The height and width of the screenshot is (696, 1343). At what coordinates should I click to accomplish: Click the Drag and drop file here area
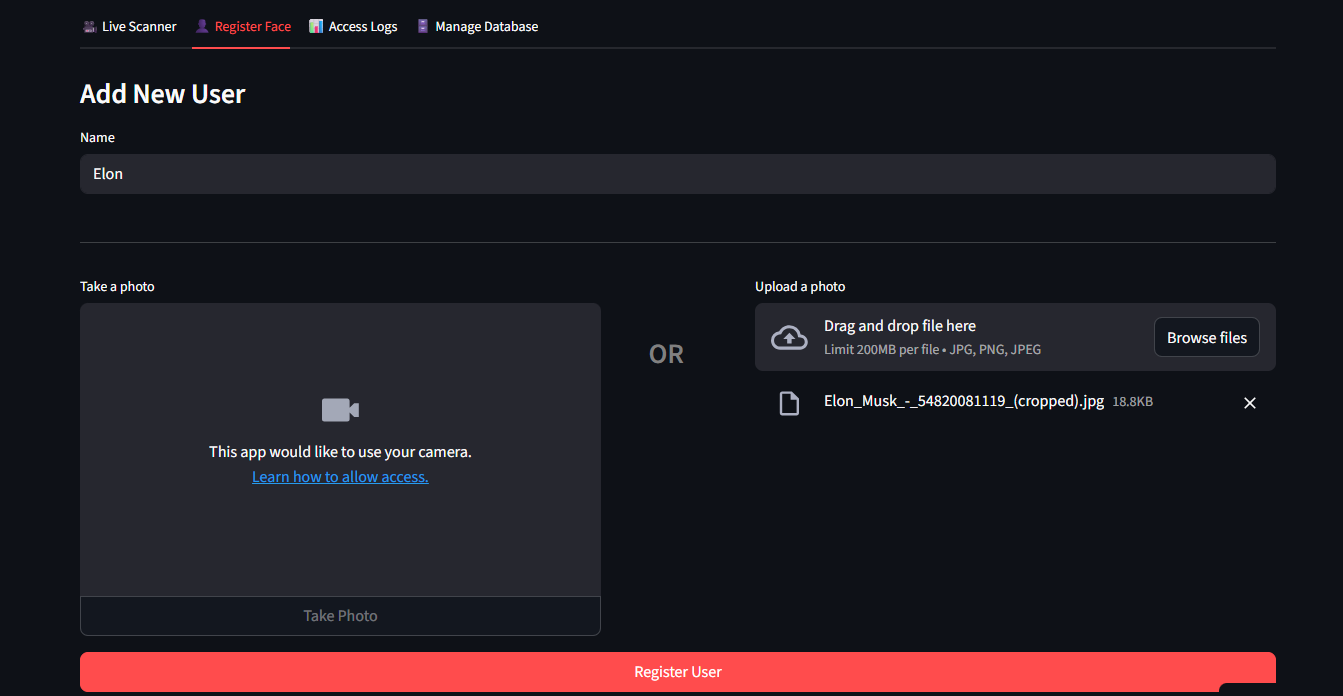click(x=1015, y=337)
